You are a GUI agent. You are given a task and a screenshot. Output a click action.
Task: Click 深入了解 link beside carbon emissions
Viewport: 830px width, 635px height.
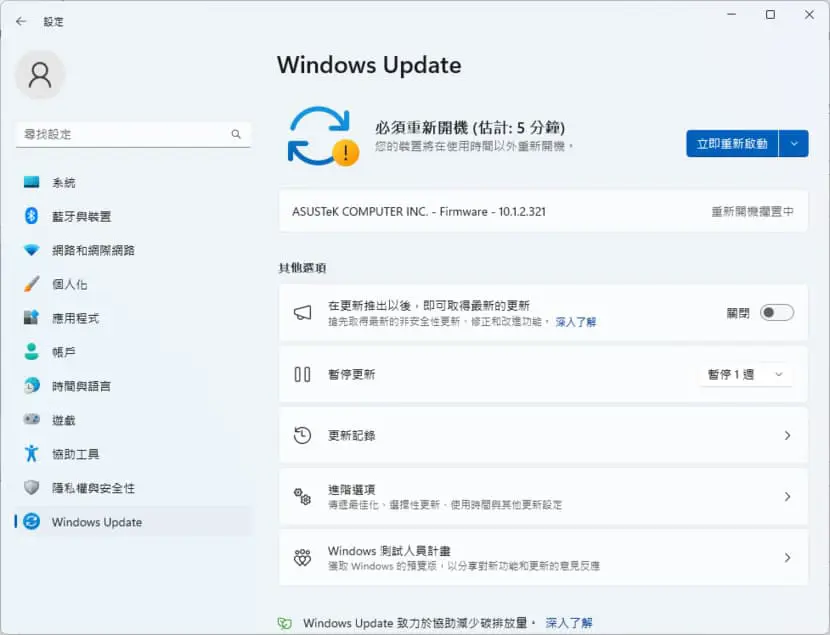pos(569,623)
